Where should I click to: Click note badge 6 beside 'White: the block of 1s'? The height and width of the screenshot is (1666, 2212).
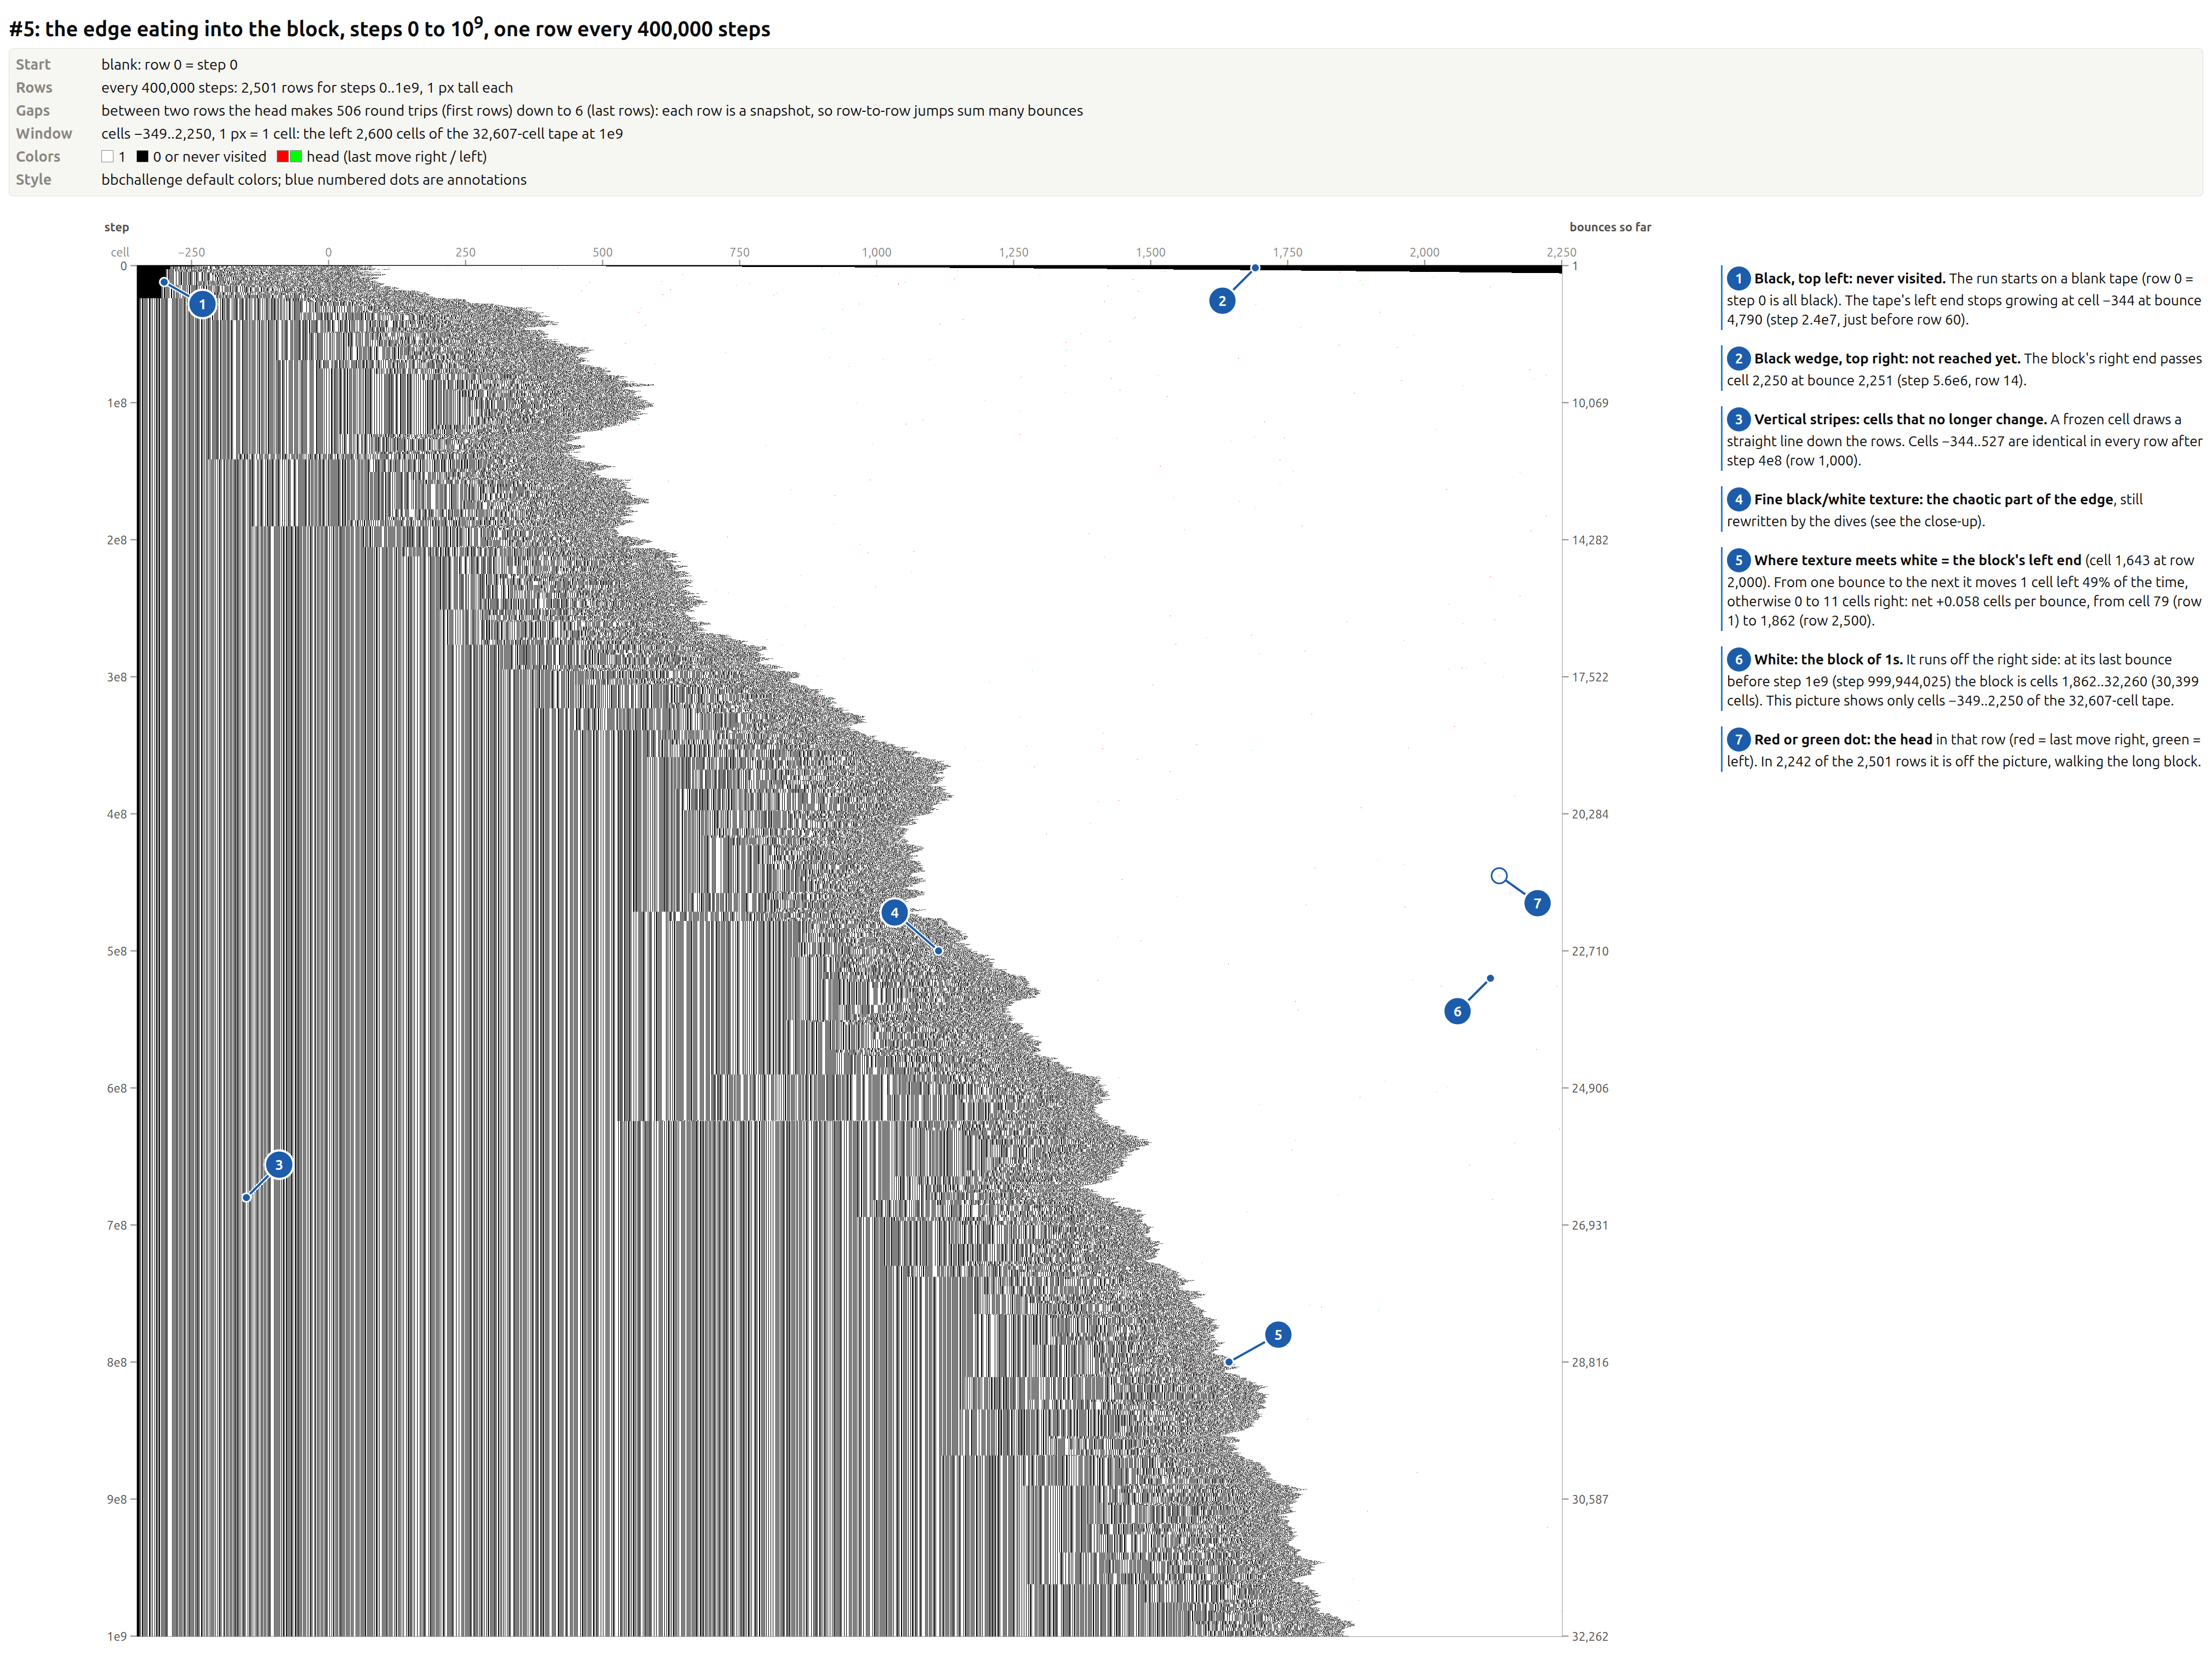point(1739,660)
